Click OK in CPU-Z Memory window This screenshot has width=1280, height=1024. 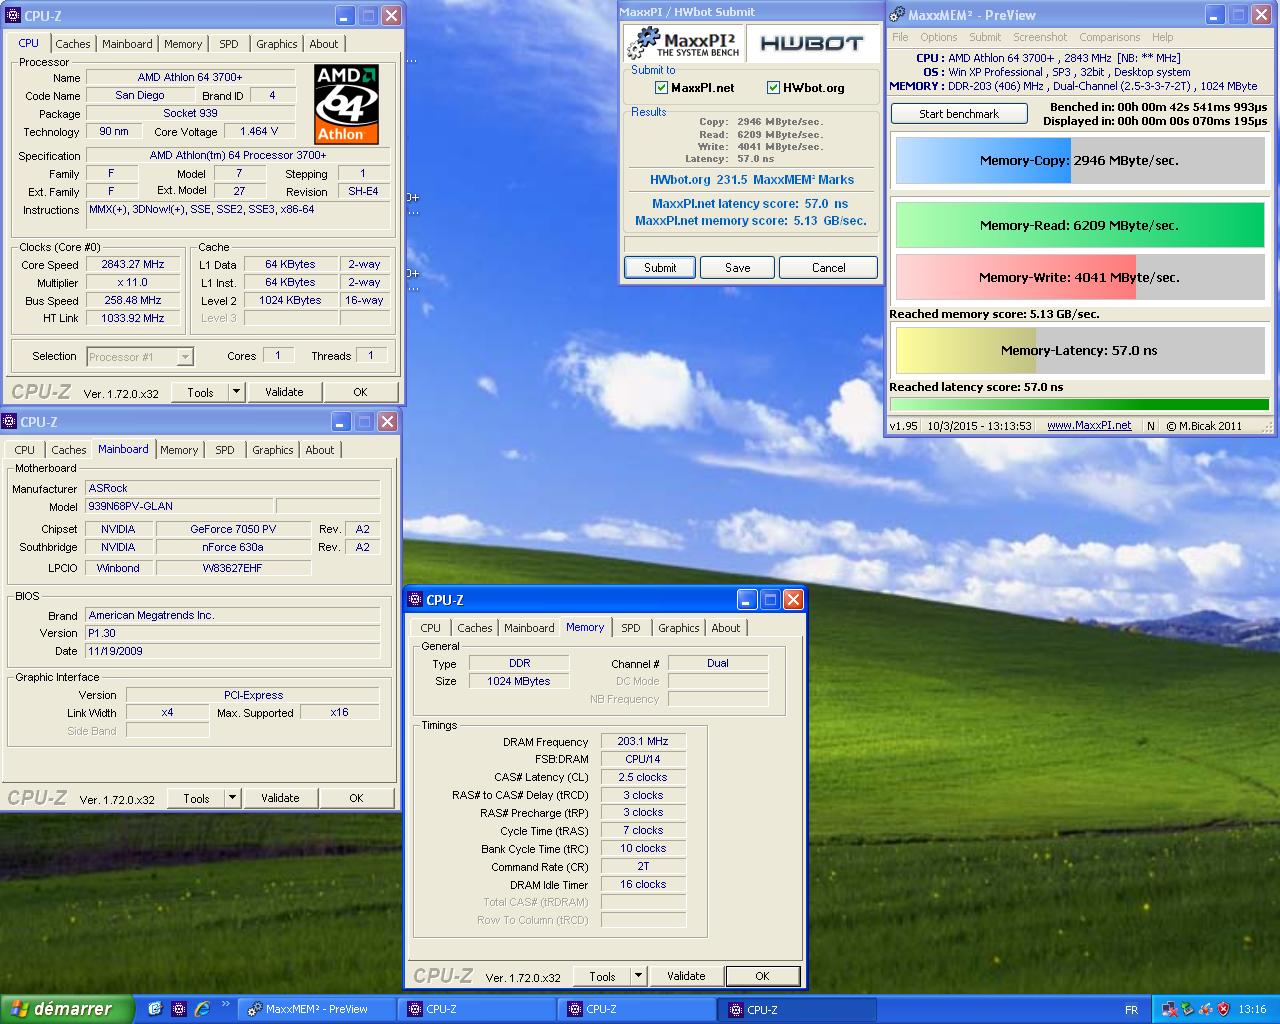762,976
